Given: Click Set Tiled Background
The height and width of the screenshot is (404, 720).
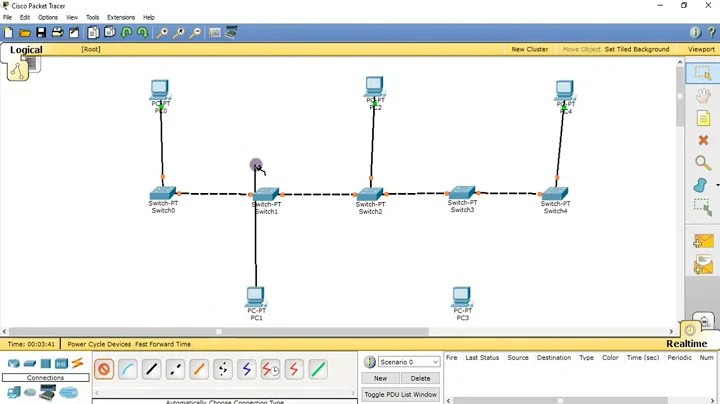Looking at the screenshot, I should [637, 49].
